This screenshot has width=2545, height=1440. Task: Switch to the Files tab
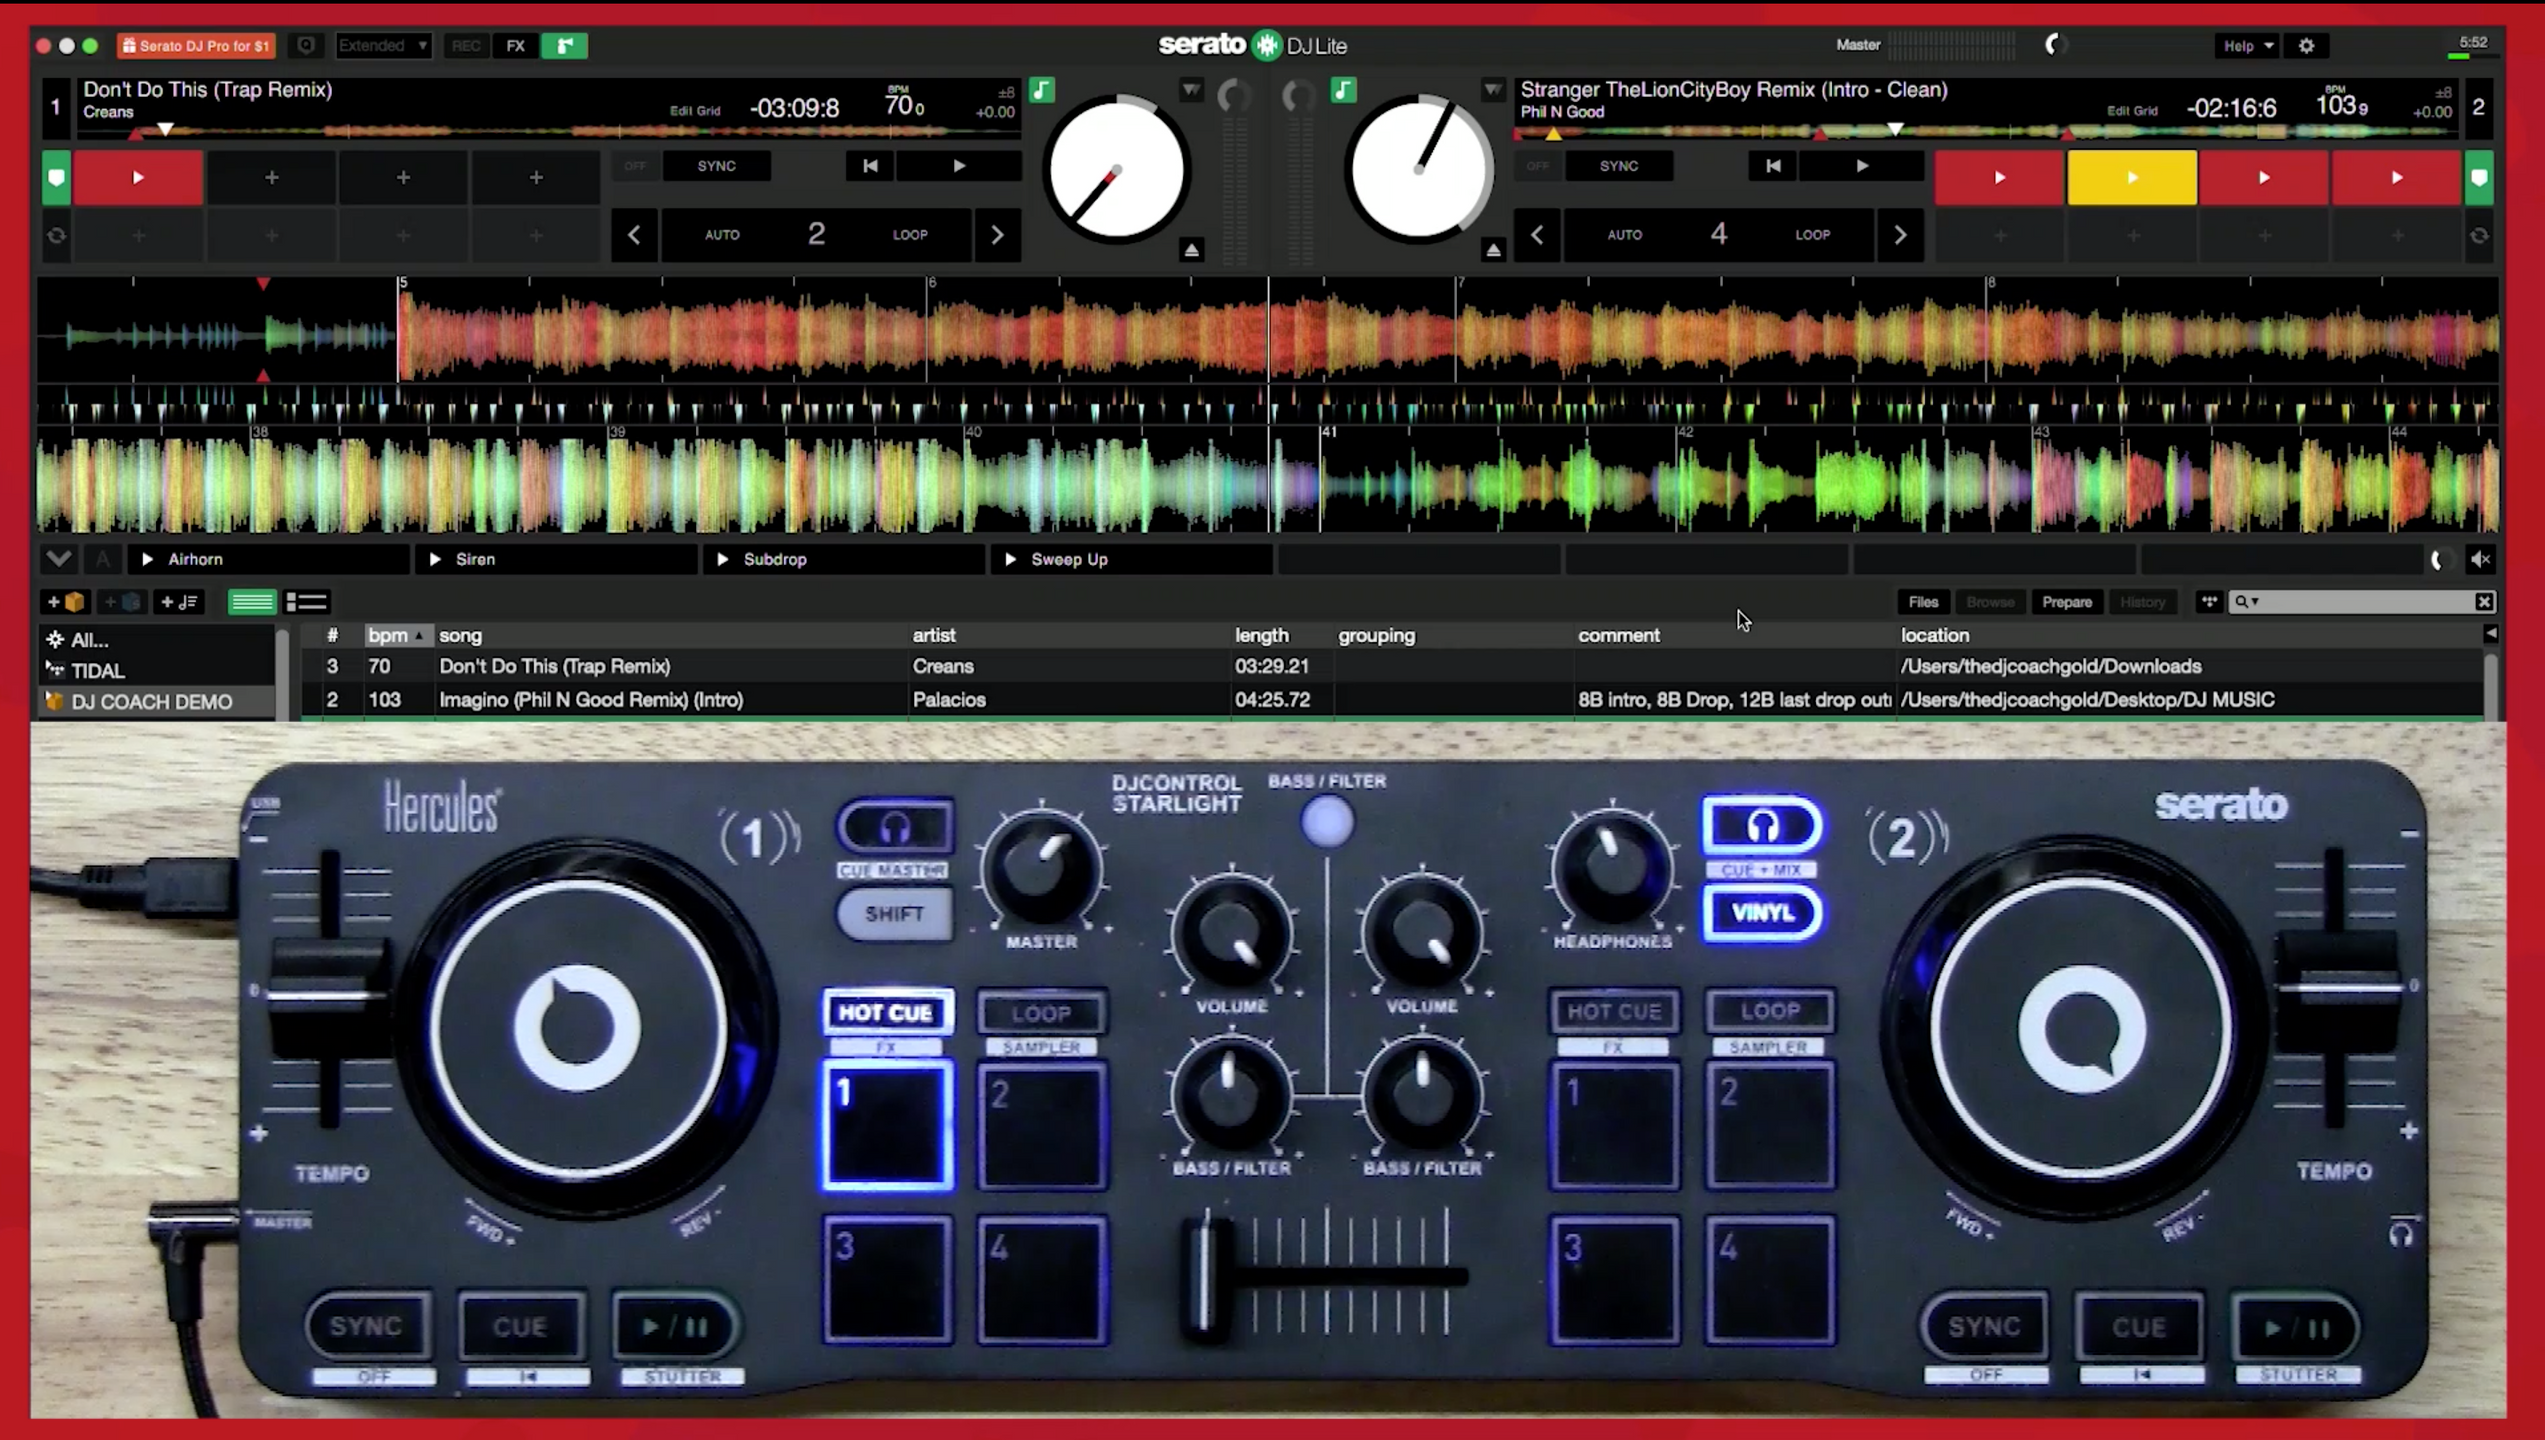(x=1922, y=602)
